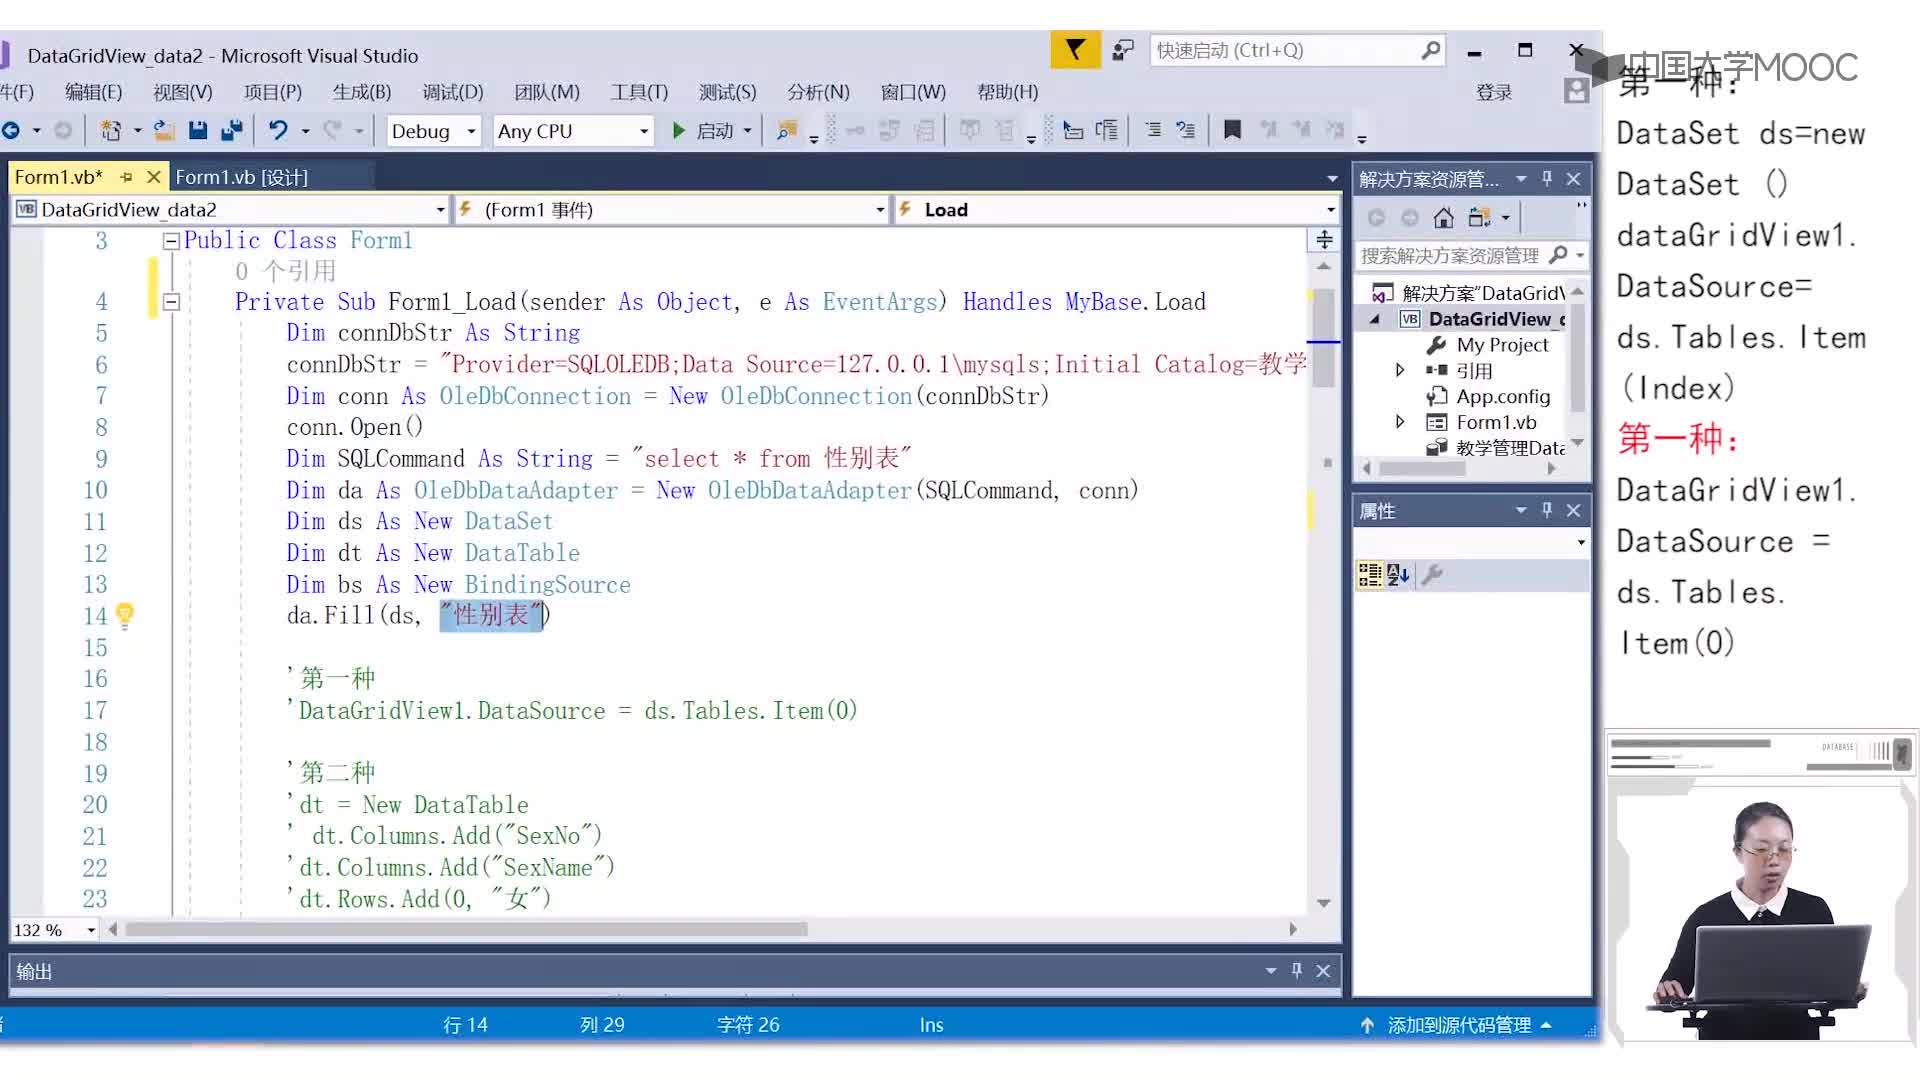Expand the Form1.vb node in Solution Explorer

click(x=1400, y=422)
